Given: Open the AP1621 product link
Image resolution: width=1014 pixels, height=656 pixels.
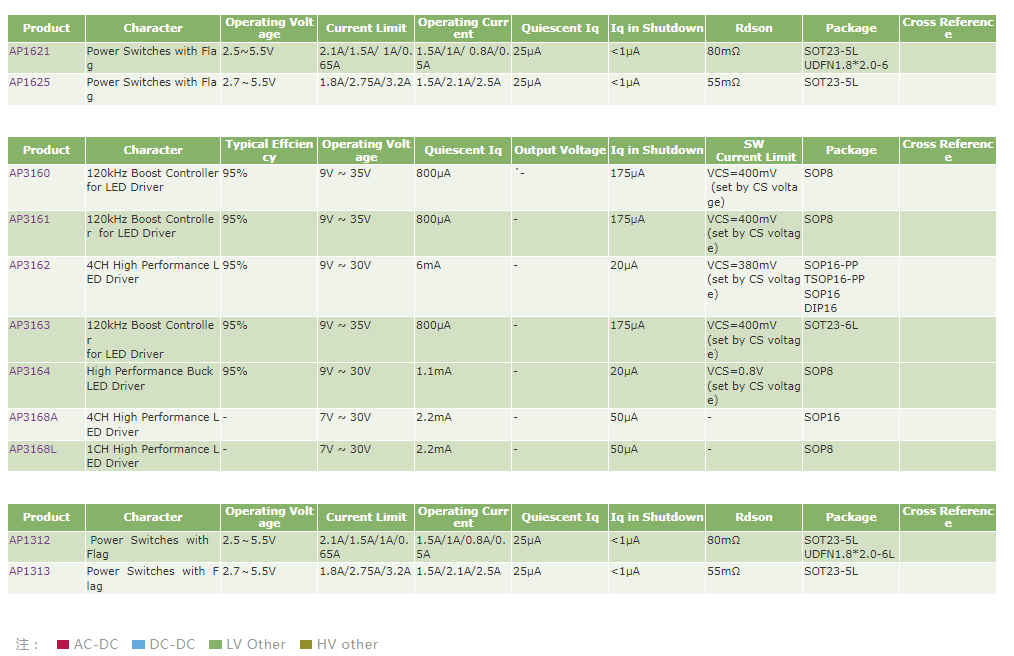Looking at the screenshot, I should (x=29, y=50).
